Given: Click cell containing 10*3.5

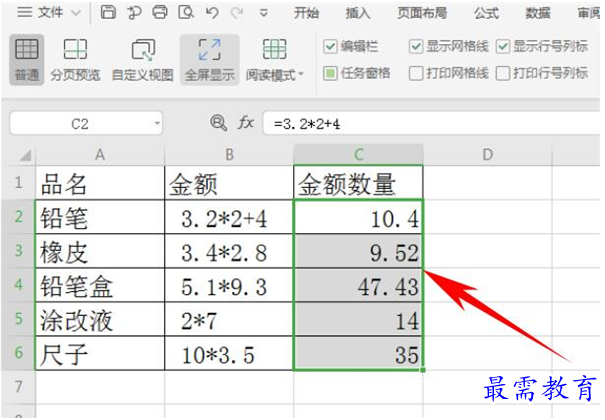Looking at the screenshot, I should pyautogui.click(x=229, y=353).
